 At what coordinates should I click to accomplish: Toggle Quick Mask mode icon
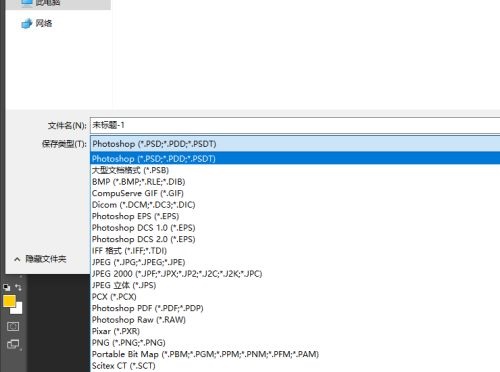pos(13,326)
